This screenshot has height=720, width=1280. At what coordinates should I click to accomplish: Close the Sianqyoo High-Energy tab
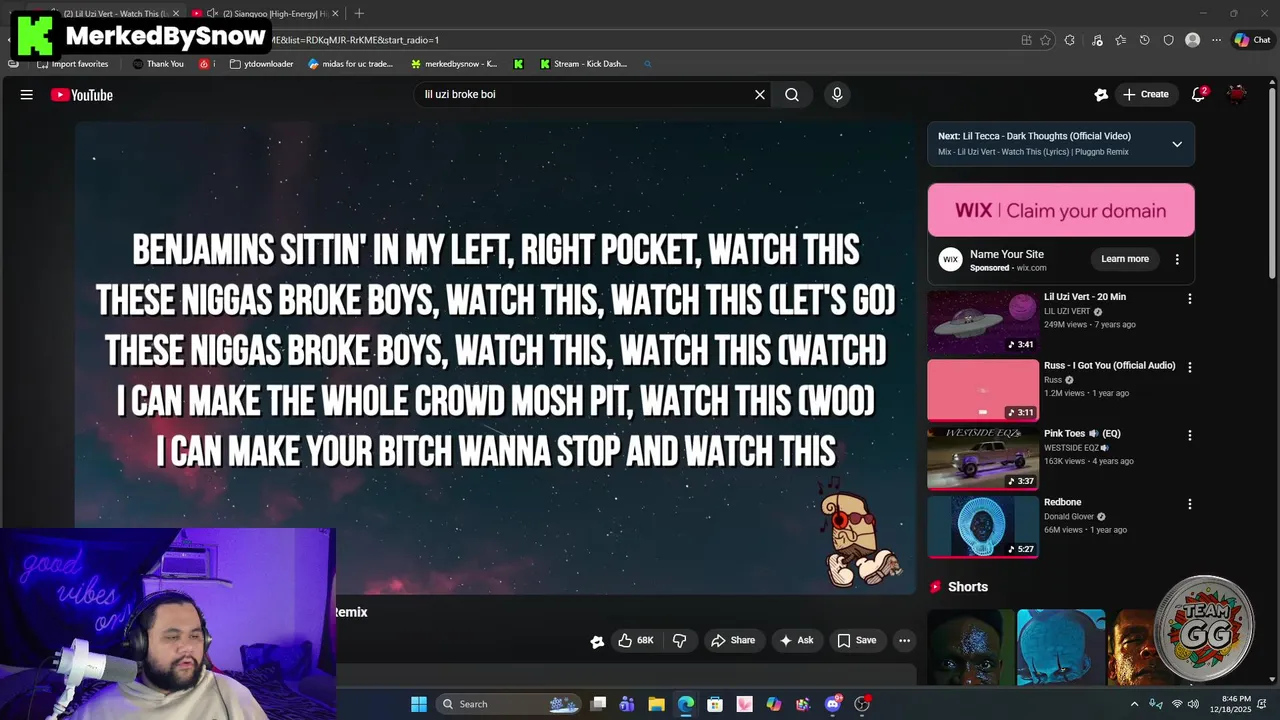pyautogui.click(x=335, y=13)
